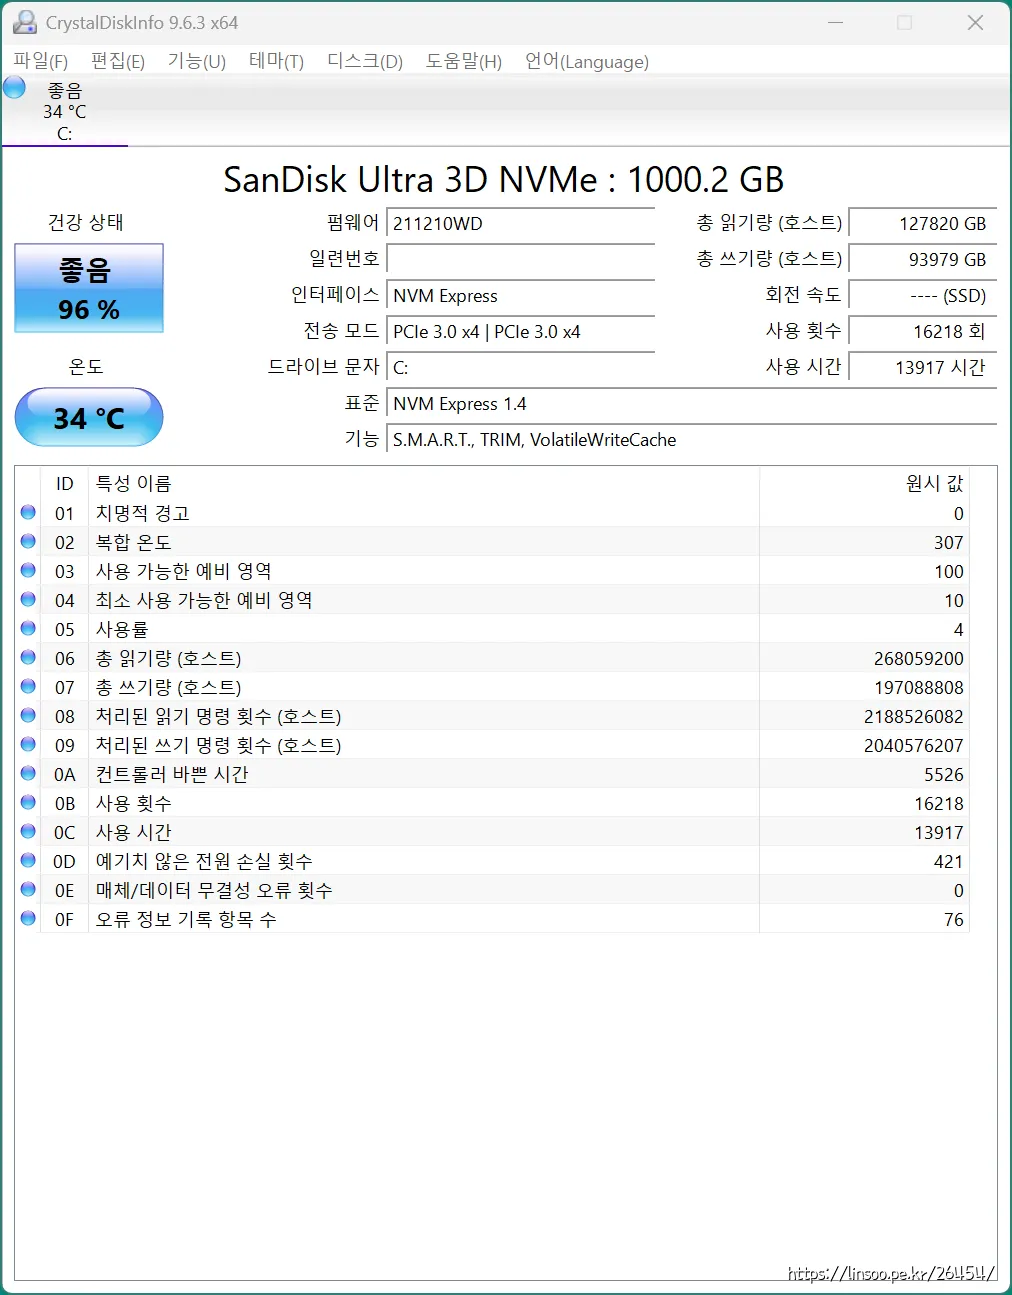
Task: Click raw value 307 for 복합 온도
Action: pos(948,543)
